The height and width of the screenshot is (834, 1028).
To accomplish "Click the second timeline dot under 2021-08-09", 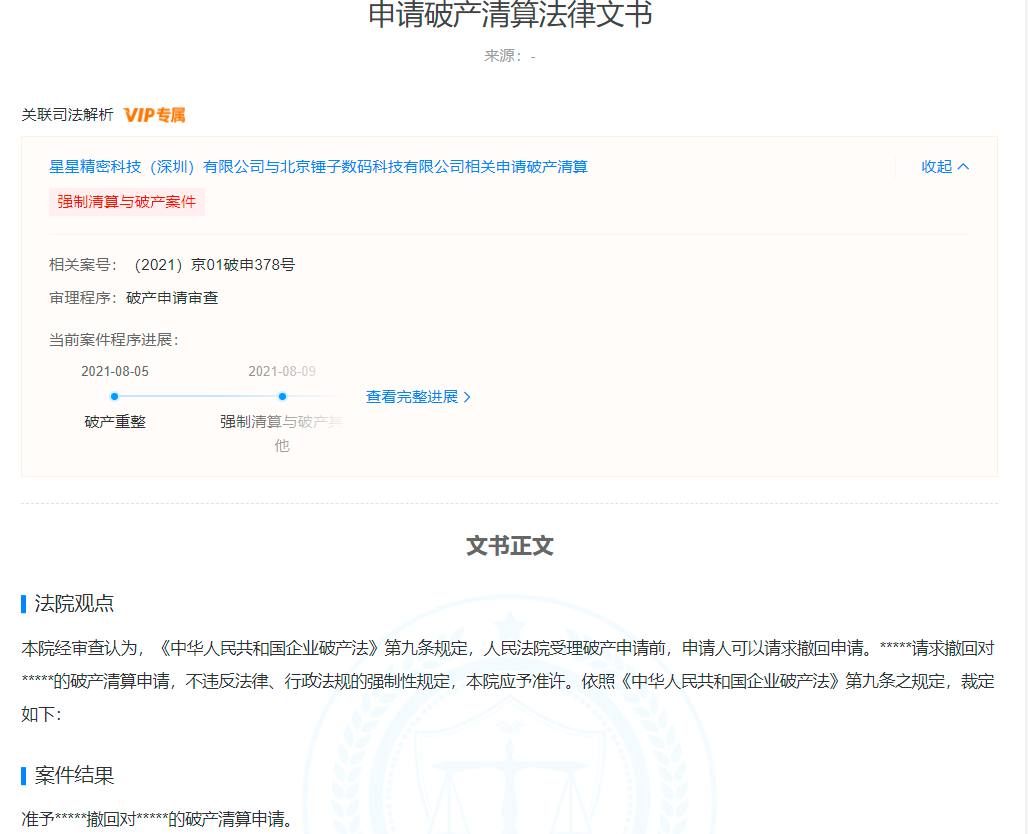I will point(282,397).
